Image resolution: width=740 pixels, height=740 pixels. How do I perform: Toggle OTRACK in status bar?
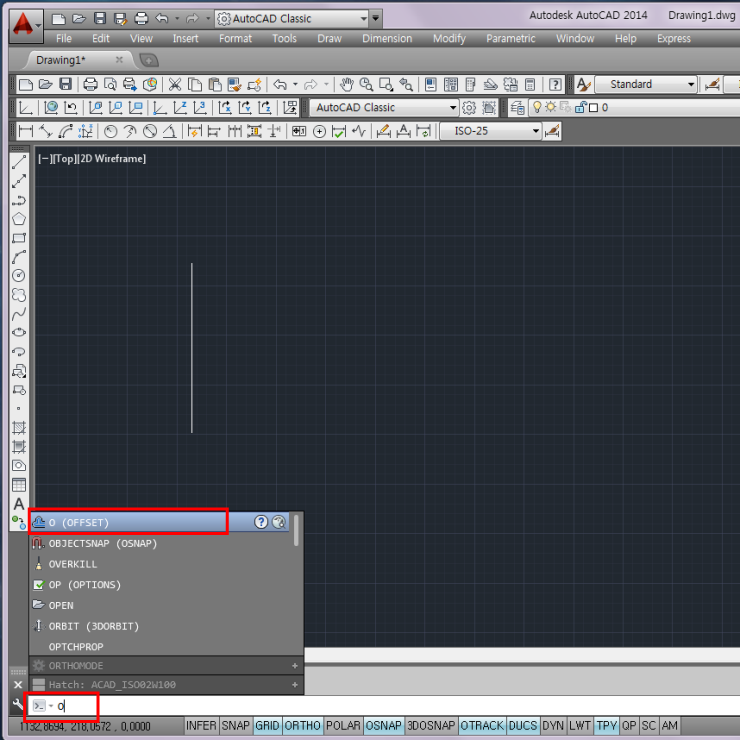[482, 726]
